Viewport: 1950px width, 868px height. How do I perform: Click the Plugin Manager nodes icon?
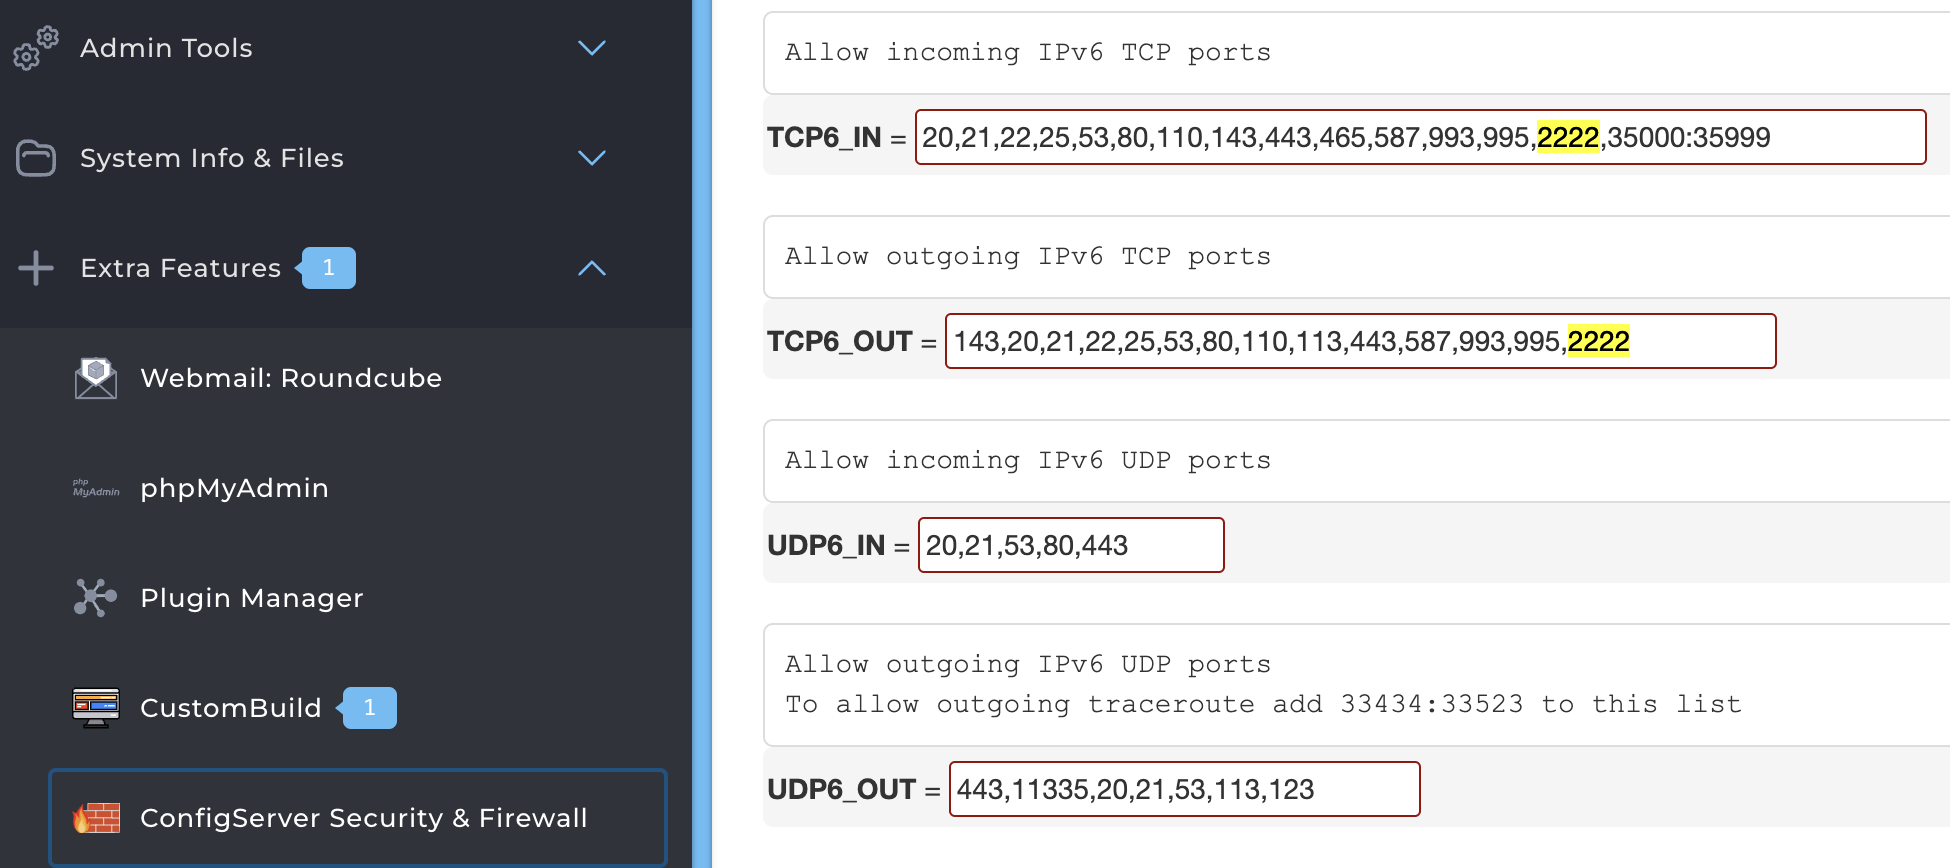96,598
